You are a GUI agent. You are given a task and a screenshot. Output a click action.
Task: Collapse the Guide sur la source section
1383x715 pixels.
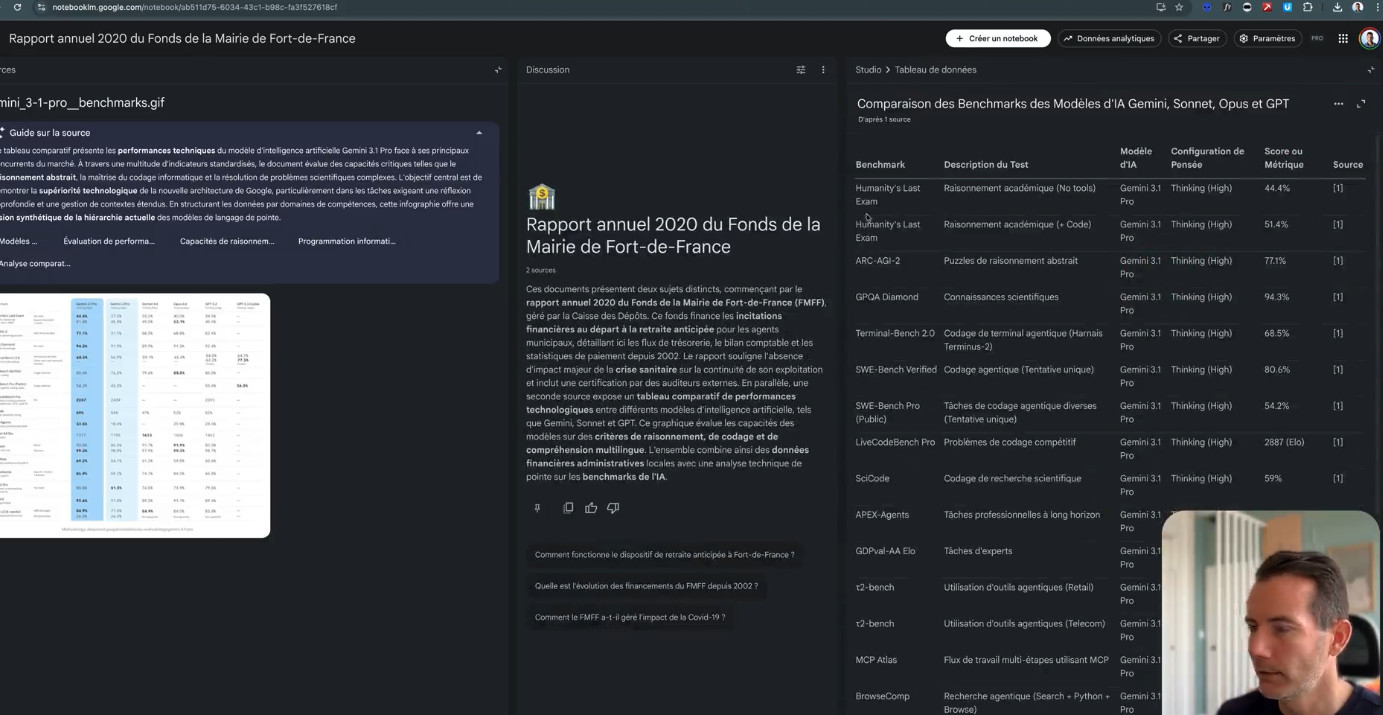tap(479, 133)
